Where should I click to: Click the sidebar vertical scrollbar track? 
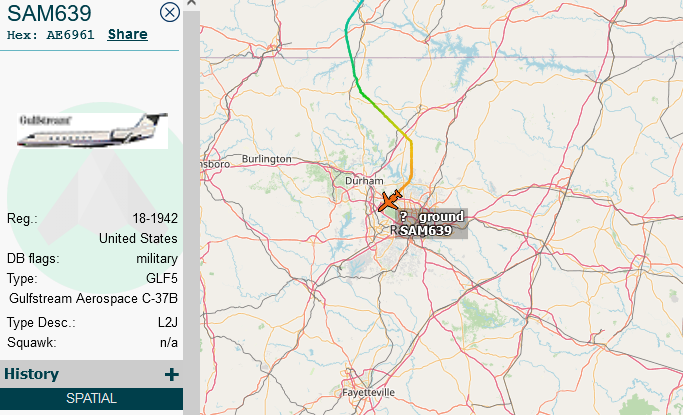point(191,209)
